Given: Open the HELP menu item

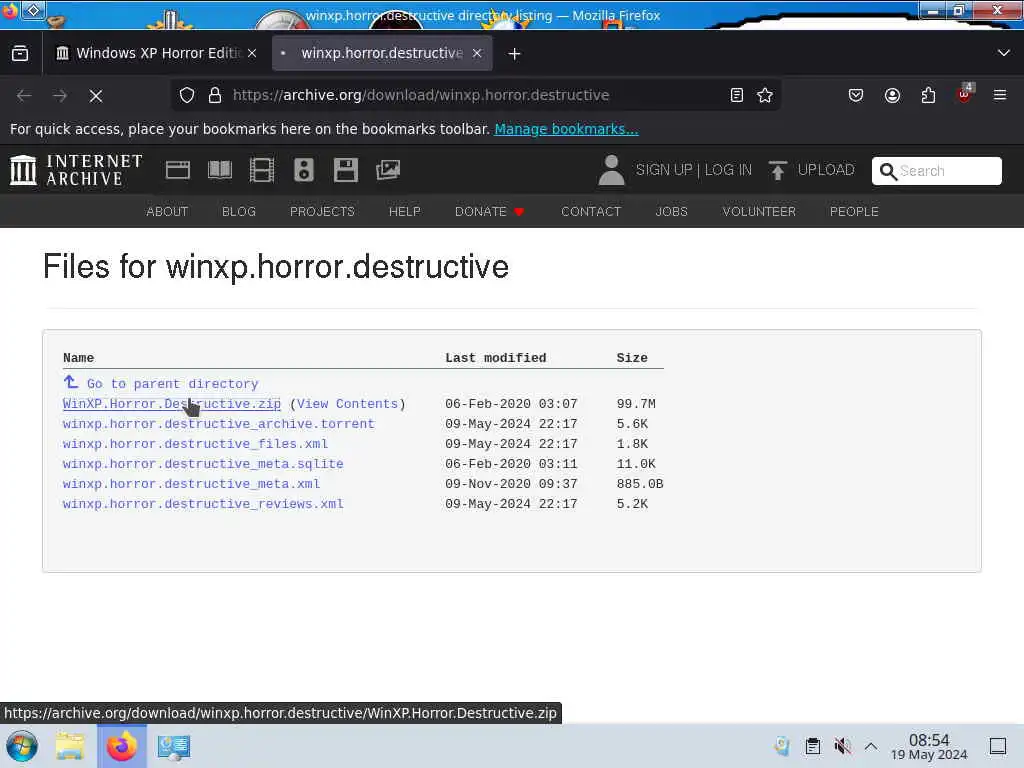Looking at the screenshot, I should (404, 212).
